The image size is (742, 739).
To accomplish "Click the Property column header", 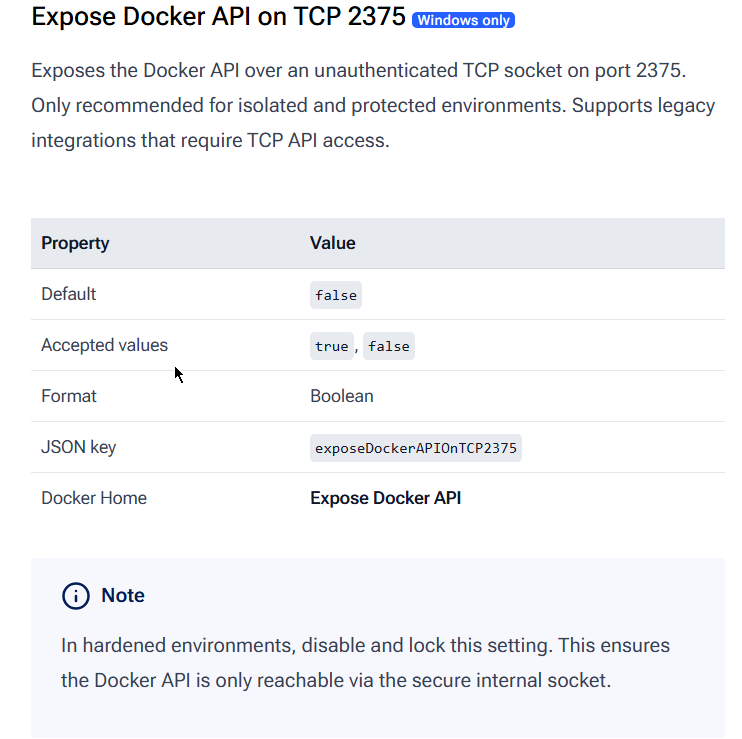I will tap(75, 243).
